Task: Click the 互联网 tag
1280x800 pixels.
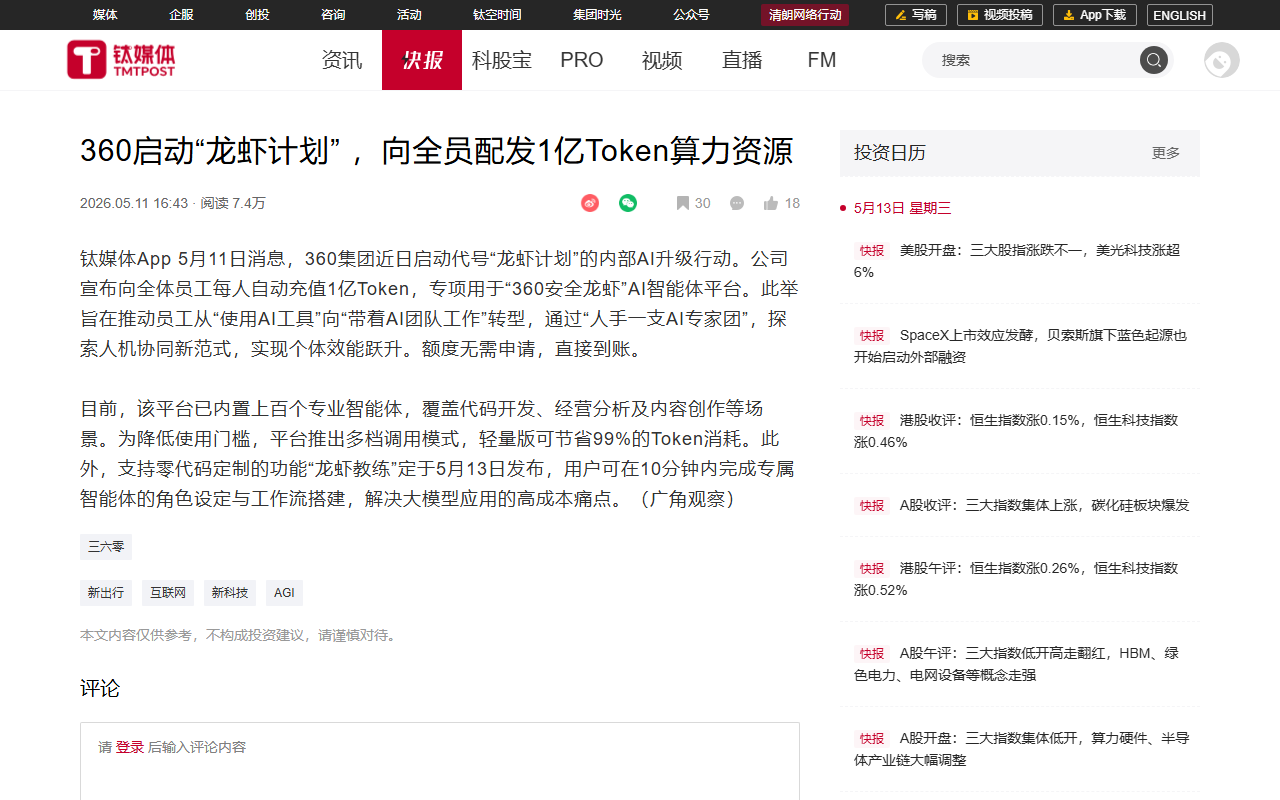Action: 168,593
